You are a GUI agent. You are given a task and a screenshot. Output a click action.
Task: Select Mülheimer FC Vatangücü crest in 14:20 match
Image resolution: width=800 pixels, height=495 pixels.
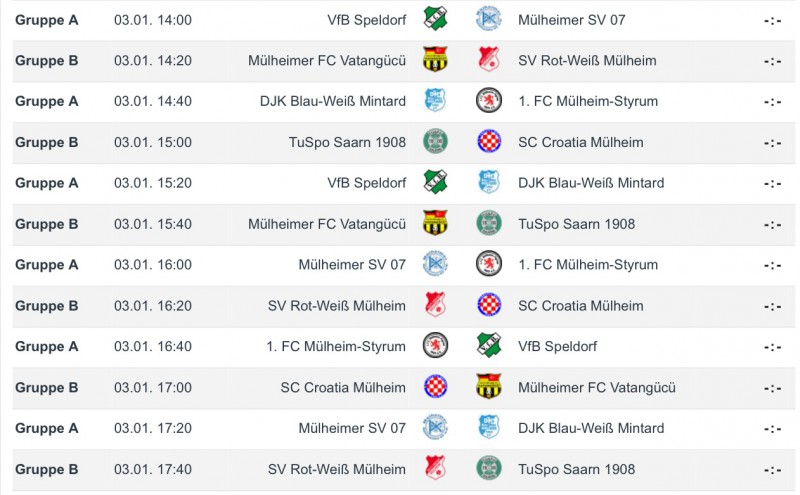(x=435, y=60)
